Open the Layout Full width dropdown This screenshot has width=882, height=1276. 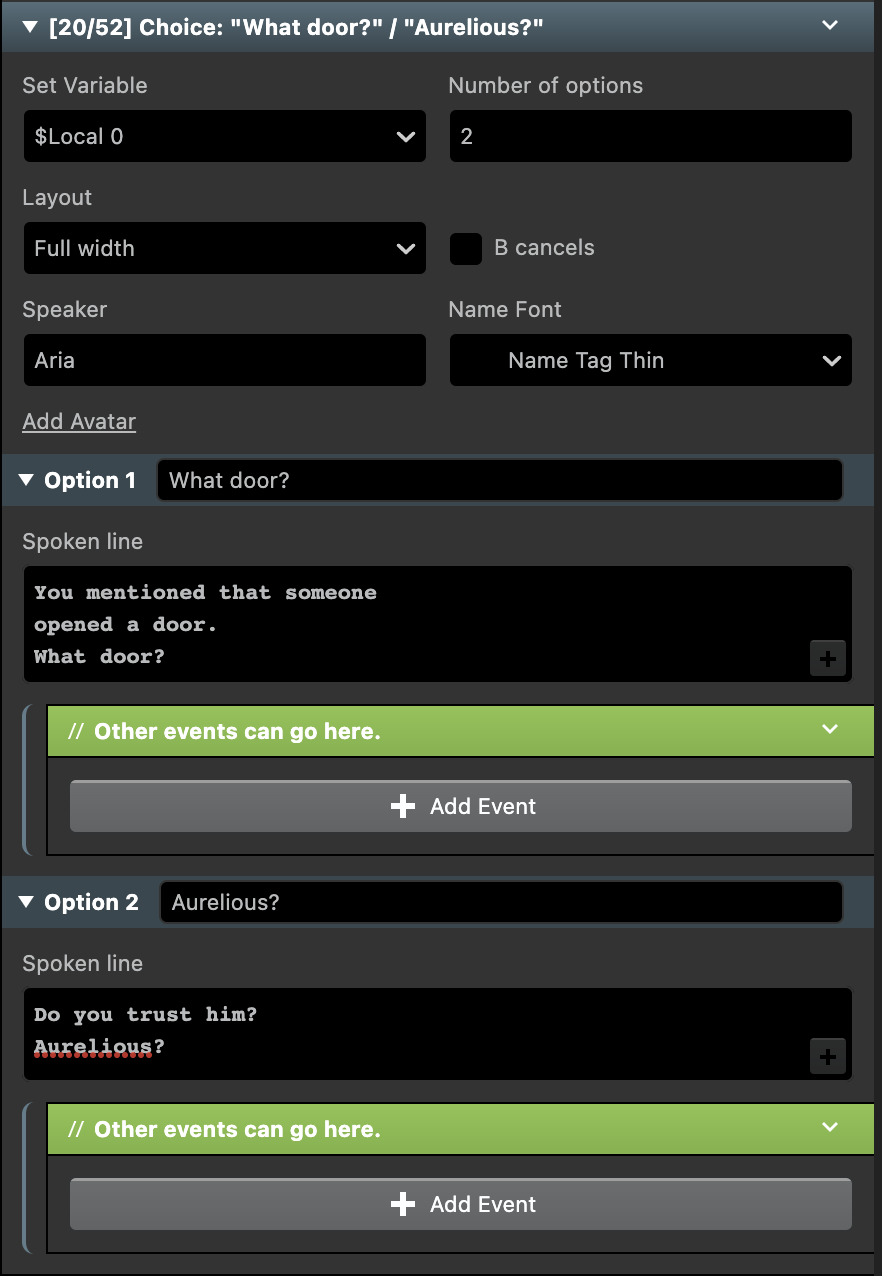(x=224, y=248)
